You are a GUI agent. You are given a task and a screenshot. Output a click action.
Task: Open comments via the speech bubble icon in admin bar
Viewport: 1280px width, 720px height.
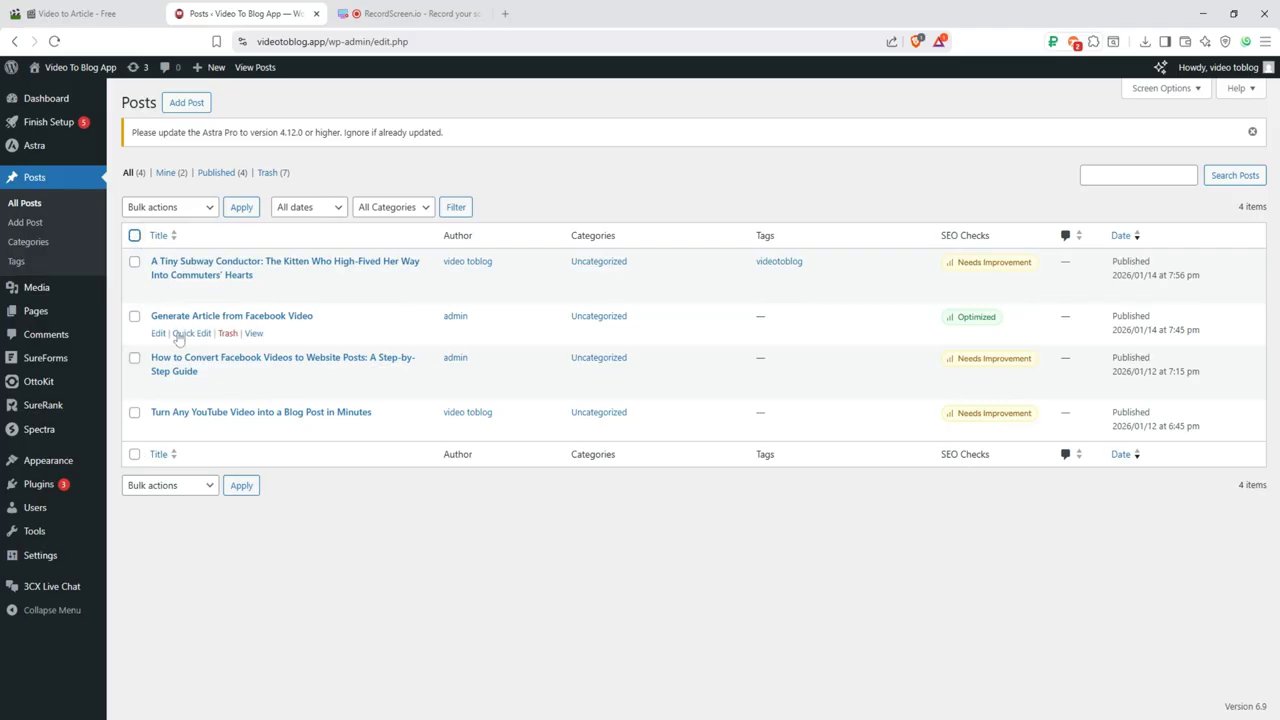coord(166,67)
